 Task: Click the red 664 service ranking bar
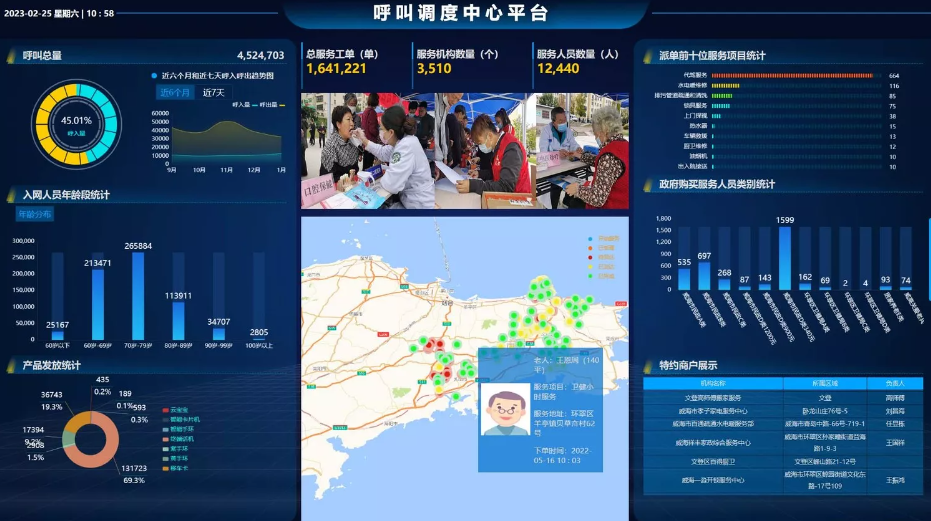coord(793,75)
